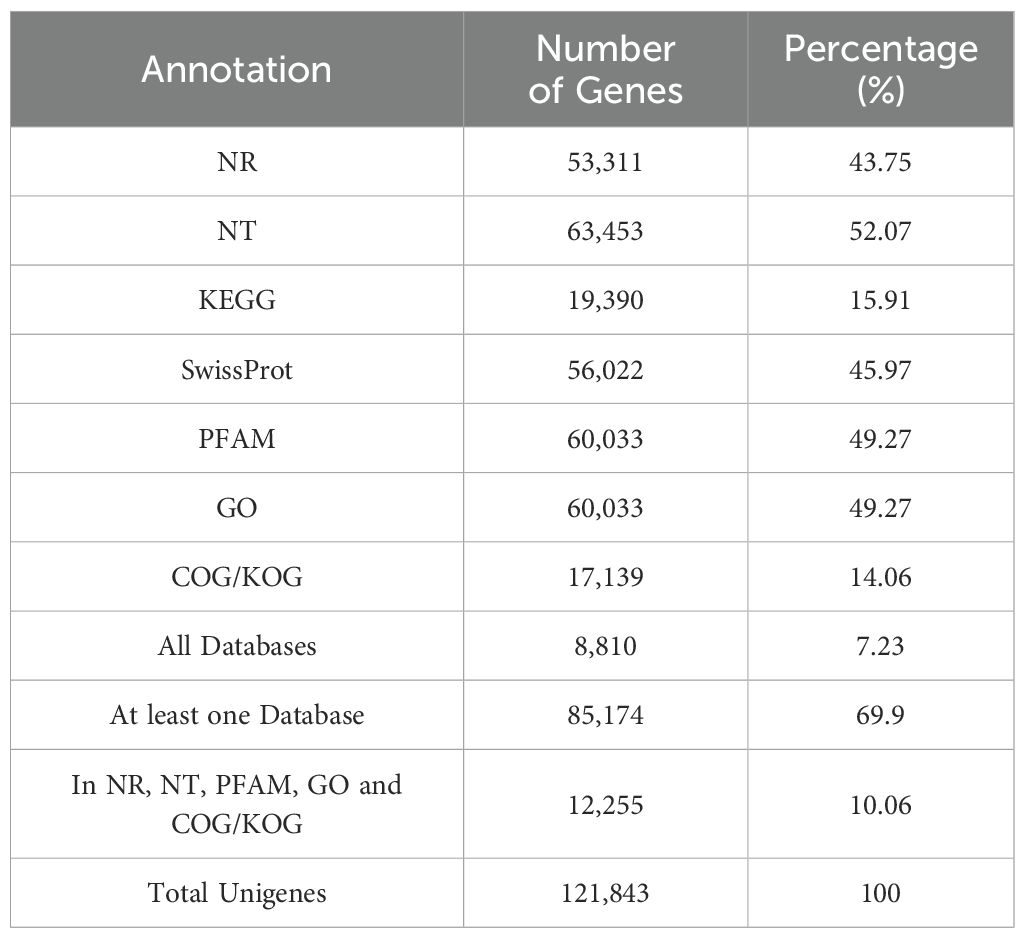Viewport: 1025px width, 938px height.
Task: Click the percentage value 69.9
Action: 880,715
